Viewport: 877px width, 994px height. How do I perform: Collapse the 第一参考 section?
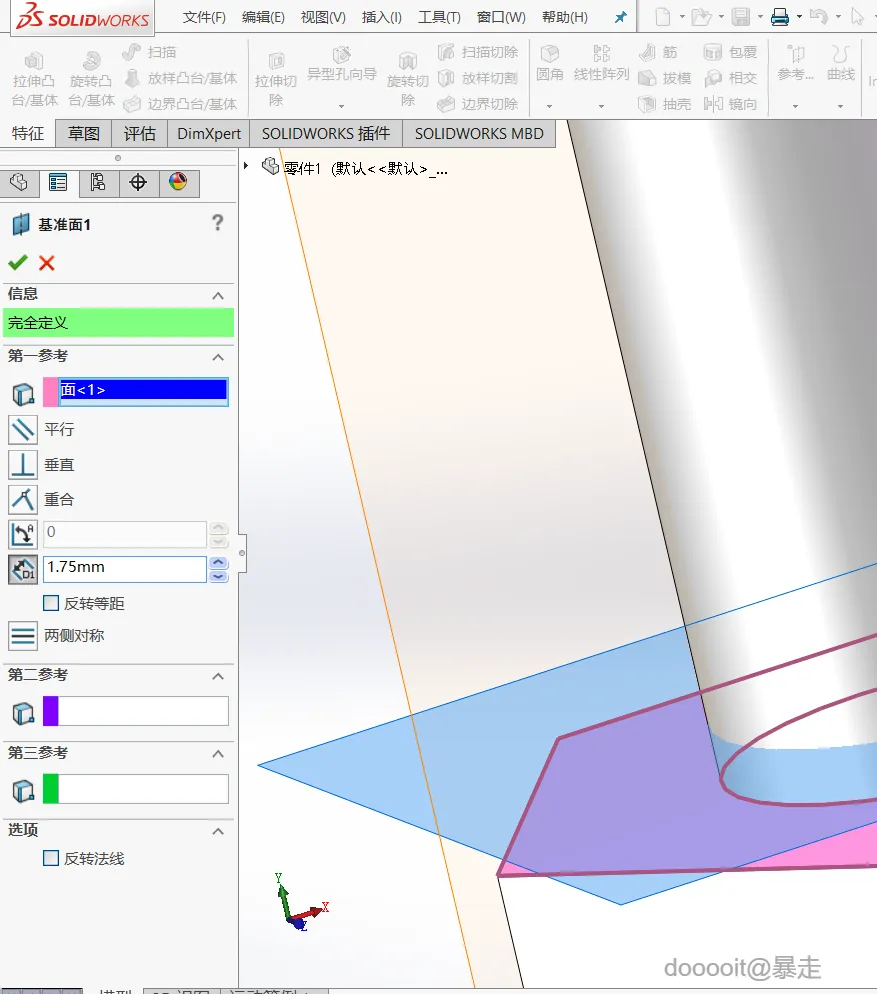218,357
